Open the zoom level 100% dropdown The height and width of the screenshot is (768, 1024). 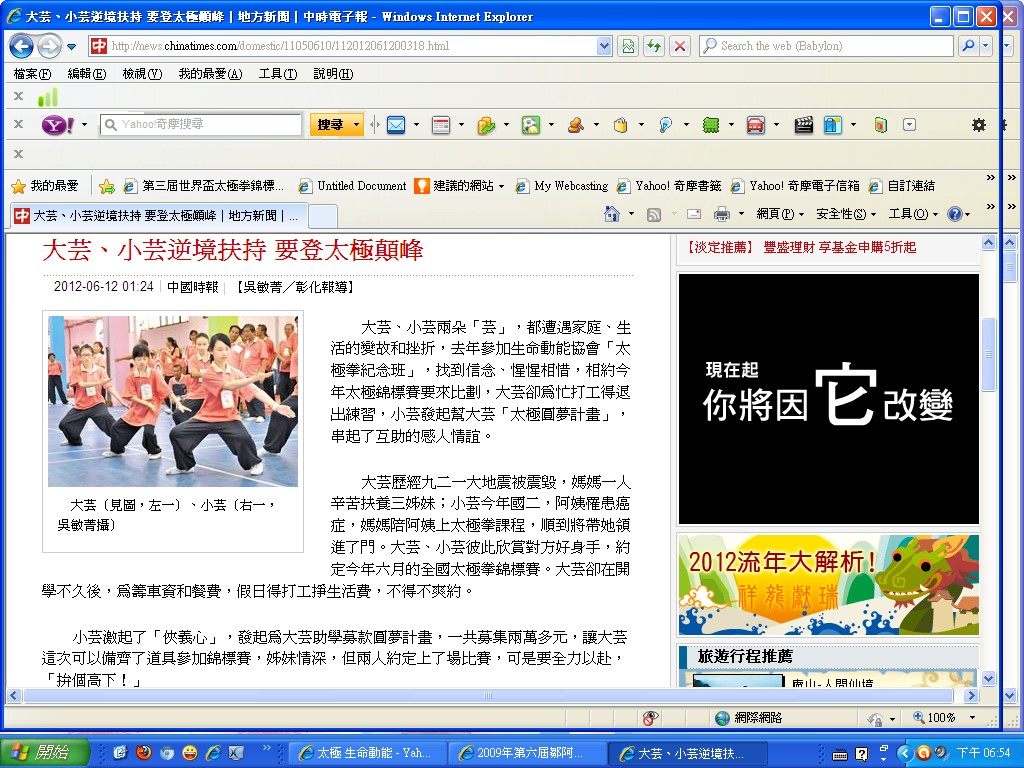[x=971, y=718]
